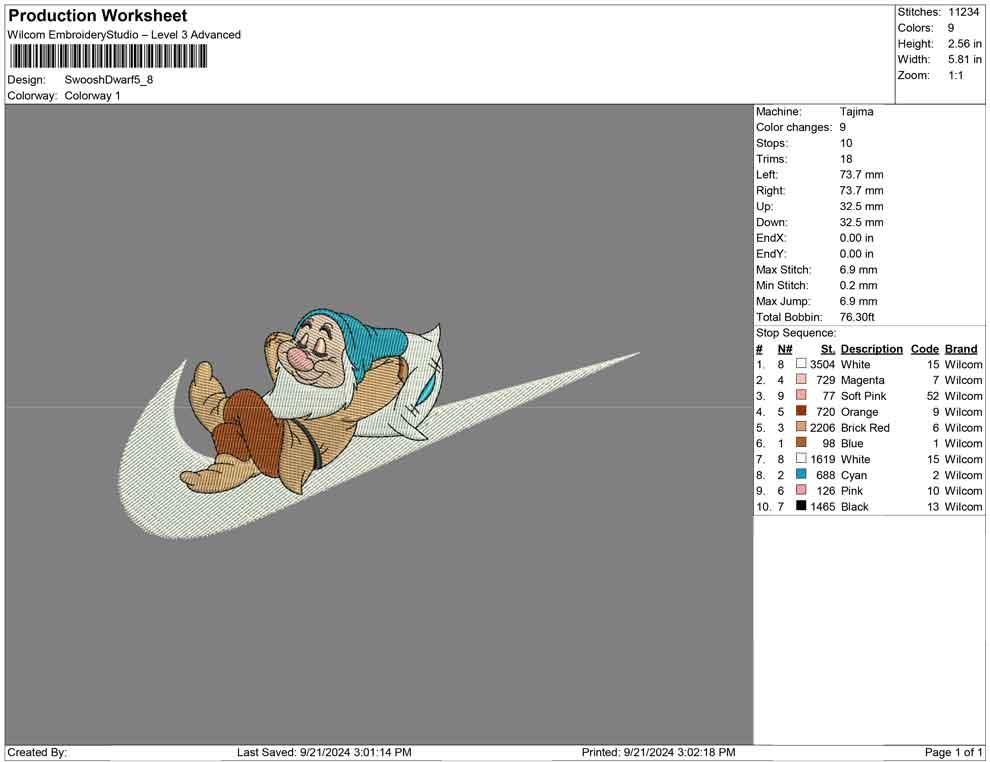990x762 pixels.
Task: Click the Cyan color swatch in stop sequence
Action: pos(801,475)
